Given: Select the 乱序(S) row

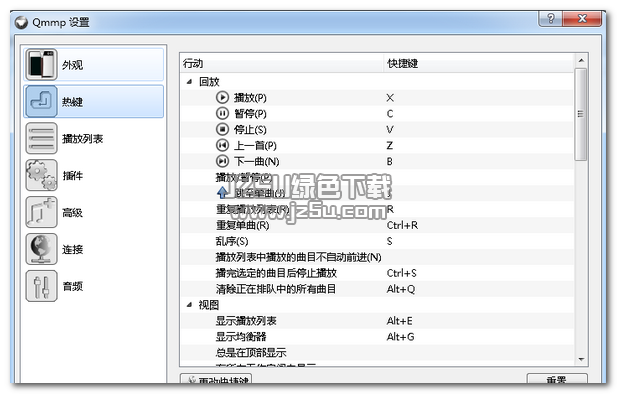Looking at the screenshot, I should pyautogui.click(x=377, y=241).
